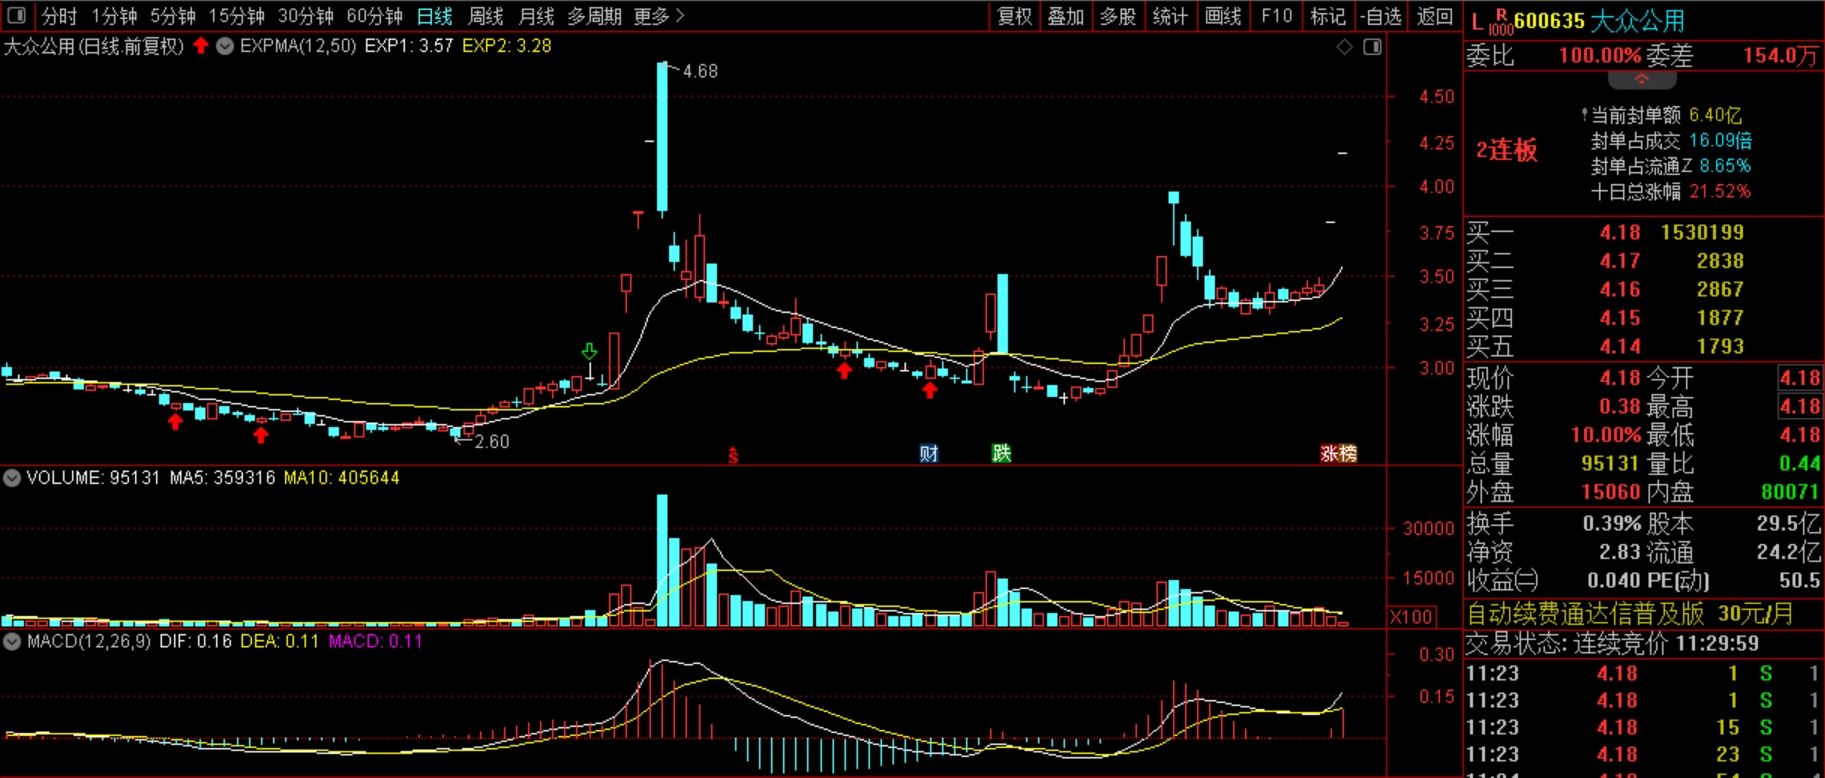The height and width of the screenshot is (778, 1825).
Task: Select the 15分钟 period tab
Action: pyautogui.click(x=237, y=16)
